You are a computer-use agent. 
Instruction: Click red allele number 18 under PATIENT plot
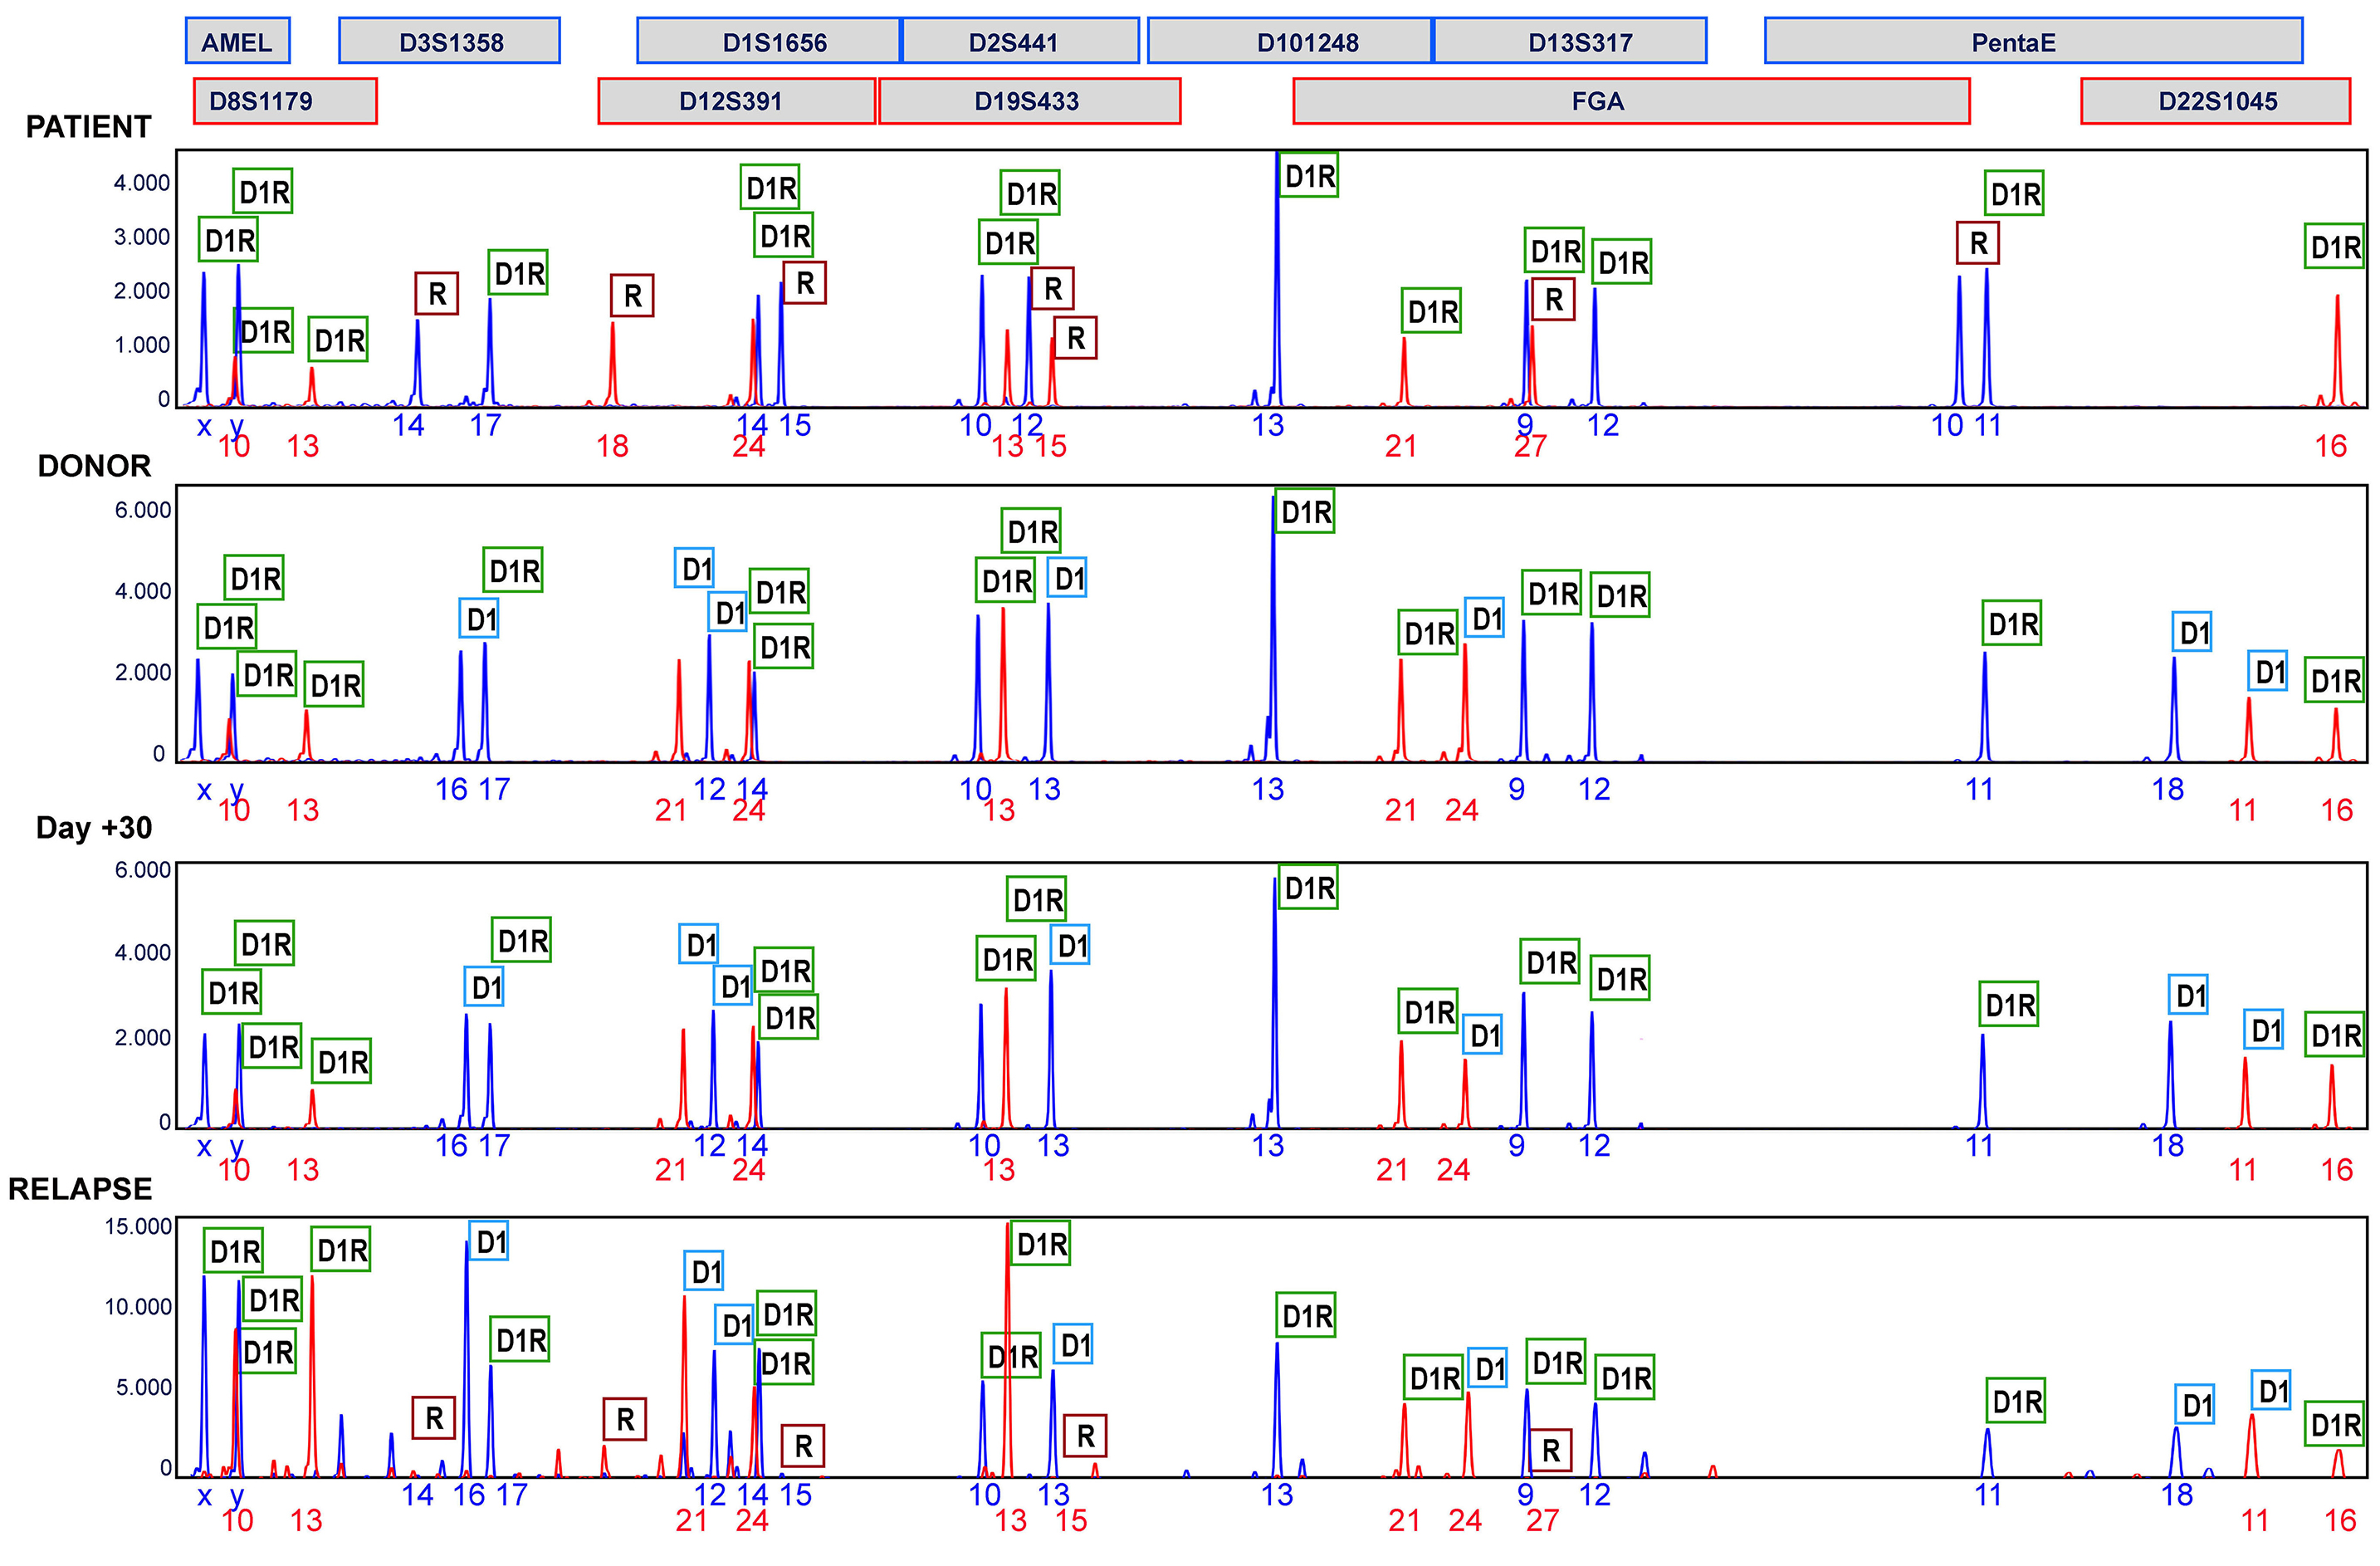(612, 446)
